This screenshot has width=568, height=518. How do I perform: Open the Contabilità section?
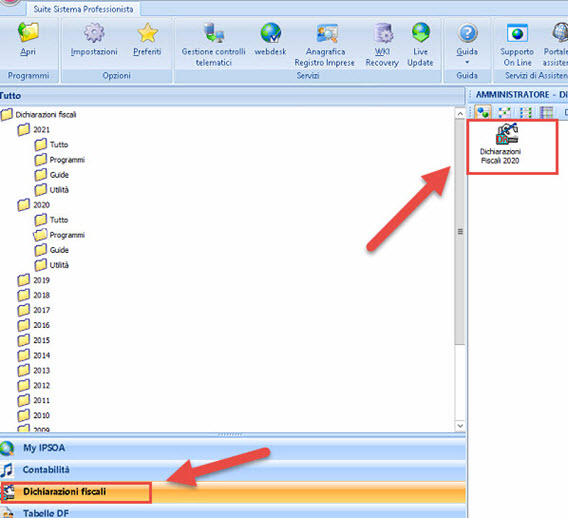(233, 470)
